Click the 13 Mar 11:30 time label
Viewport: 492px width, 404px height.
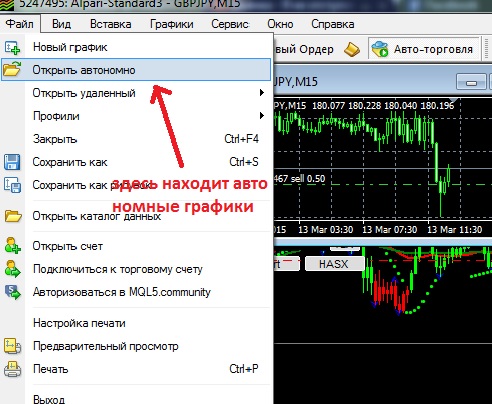pyautogui.click(x=455, y=230)
